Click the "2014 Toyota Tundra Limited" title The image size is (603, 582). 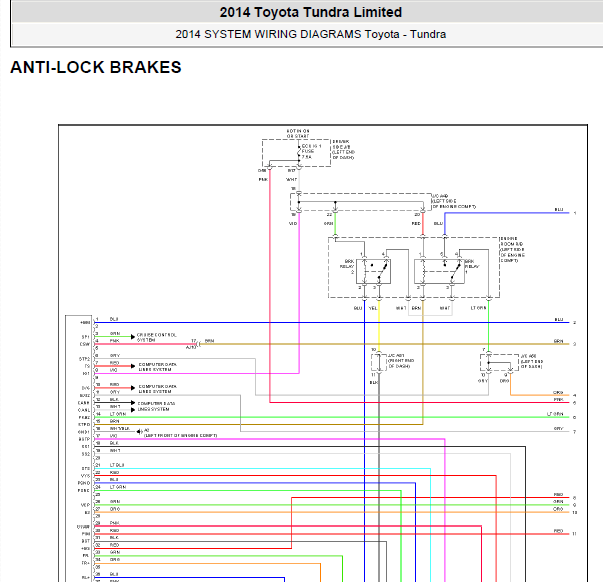(x=311, y=12)
